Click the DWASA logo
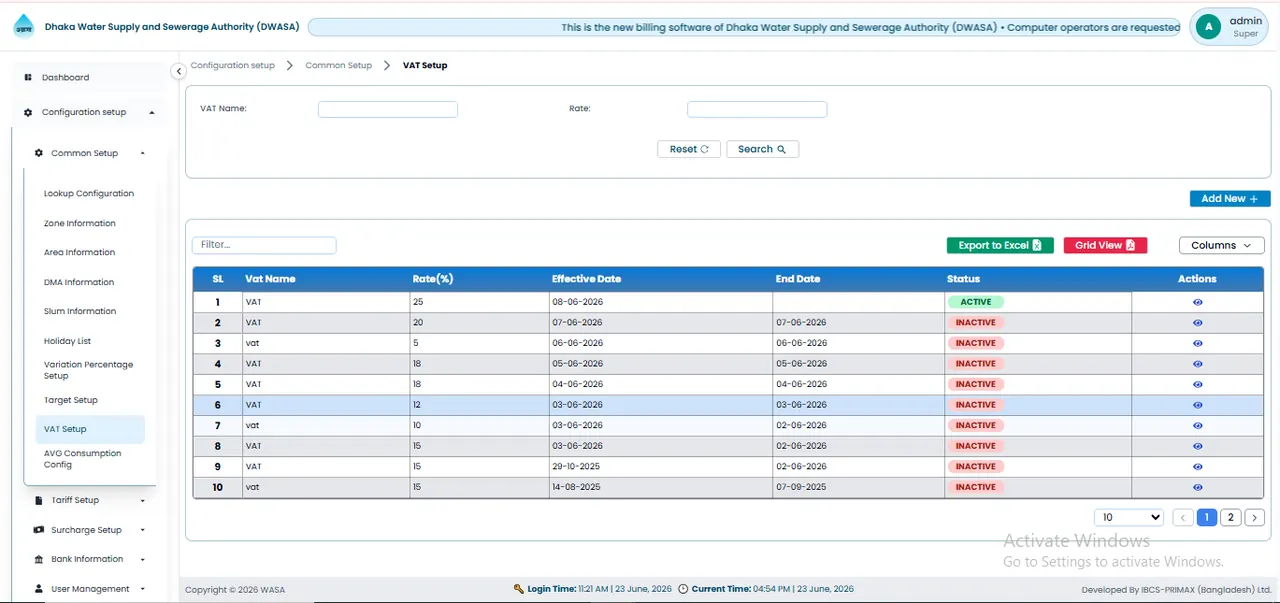This screenshot has height=603, width=1280. tap(23, 27)
